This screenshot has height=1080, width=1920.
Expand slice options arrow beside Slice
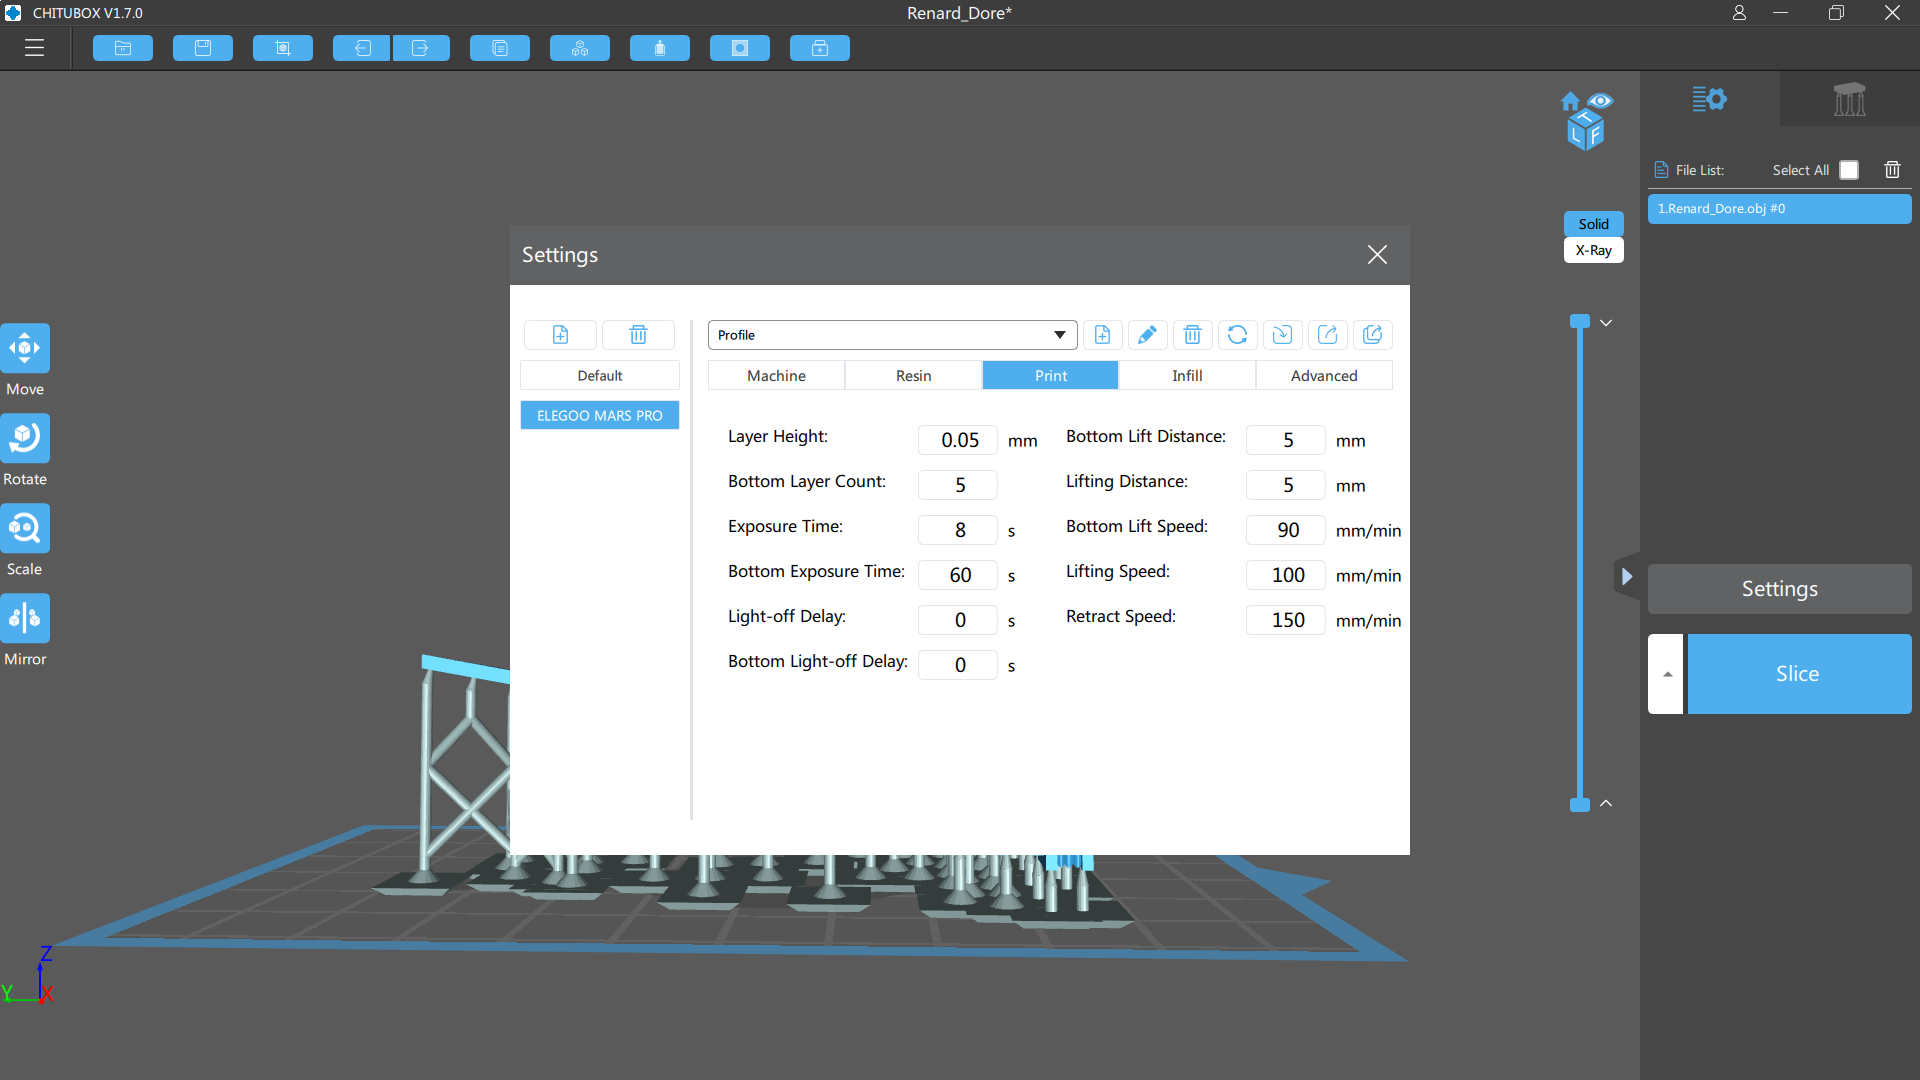coord(1666,674)
